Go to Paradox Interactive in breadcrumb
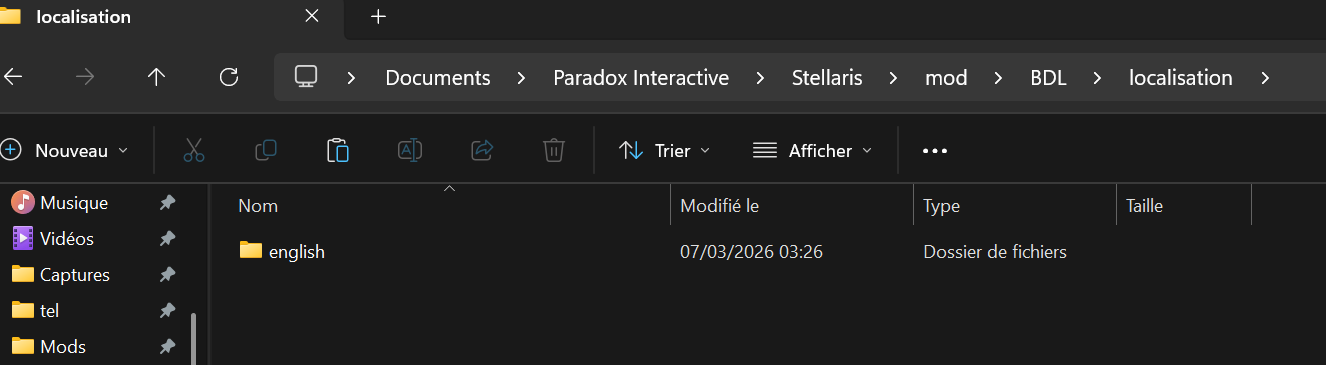 coord(641,78)
